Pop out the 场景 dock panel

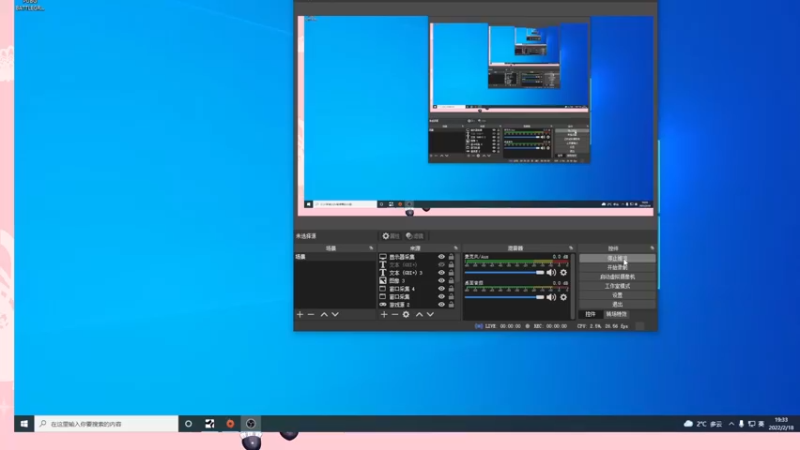tap(371, 248)
